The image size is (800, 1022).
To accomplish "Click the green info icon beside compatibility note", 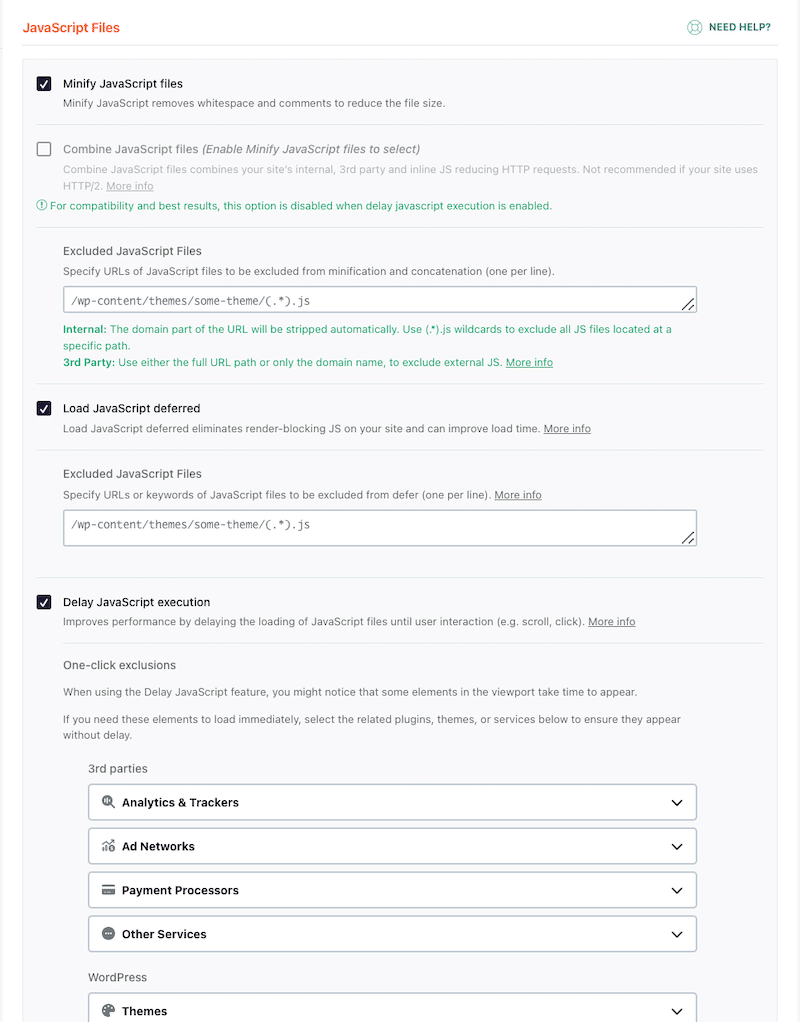I will [x=42, y=206].
